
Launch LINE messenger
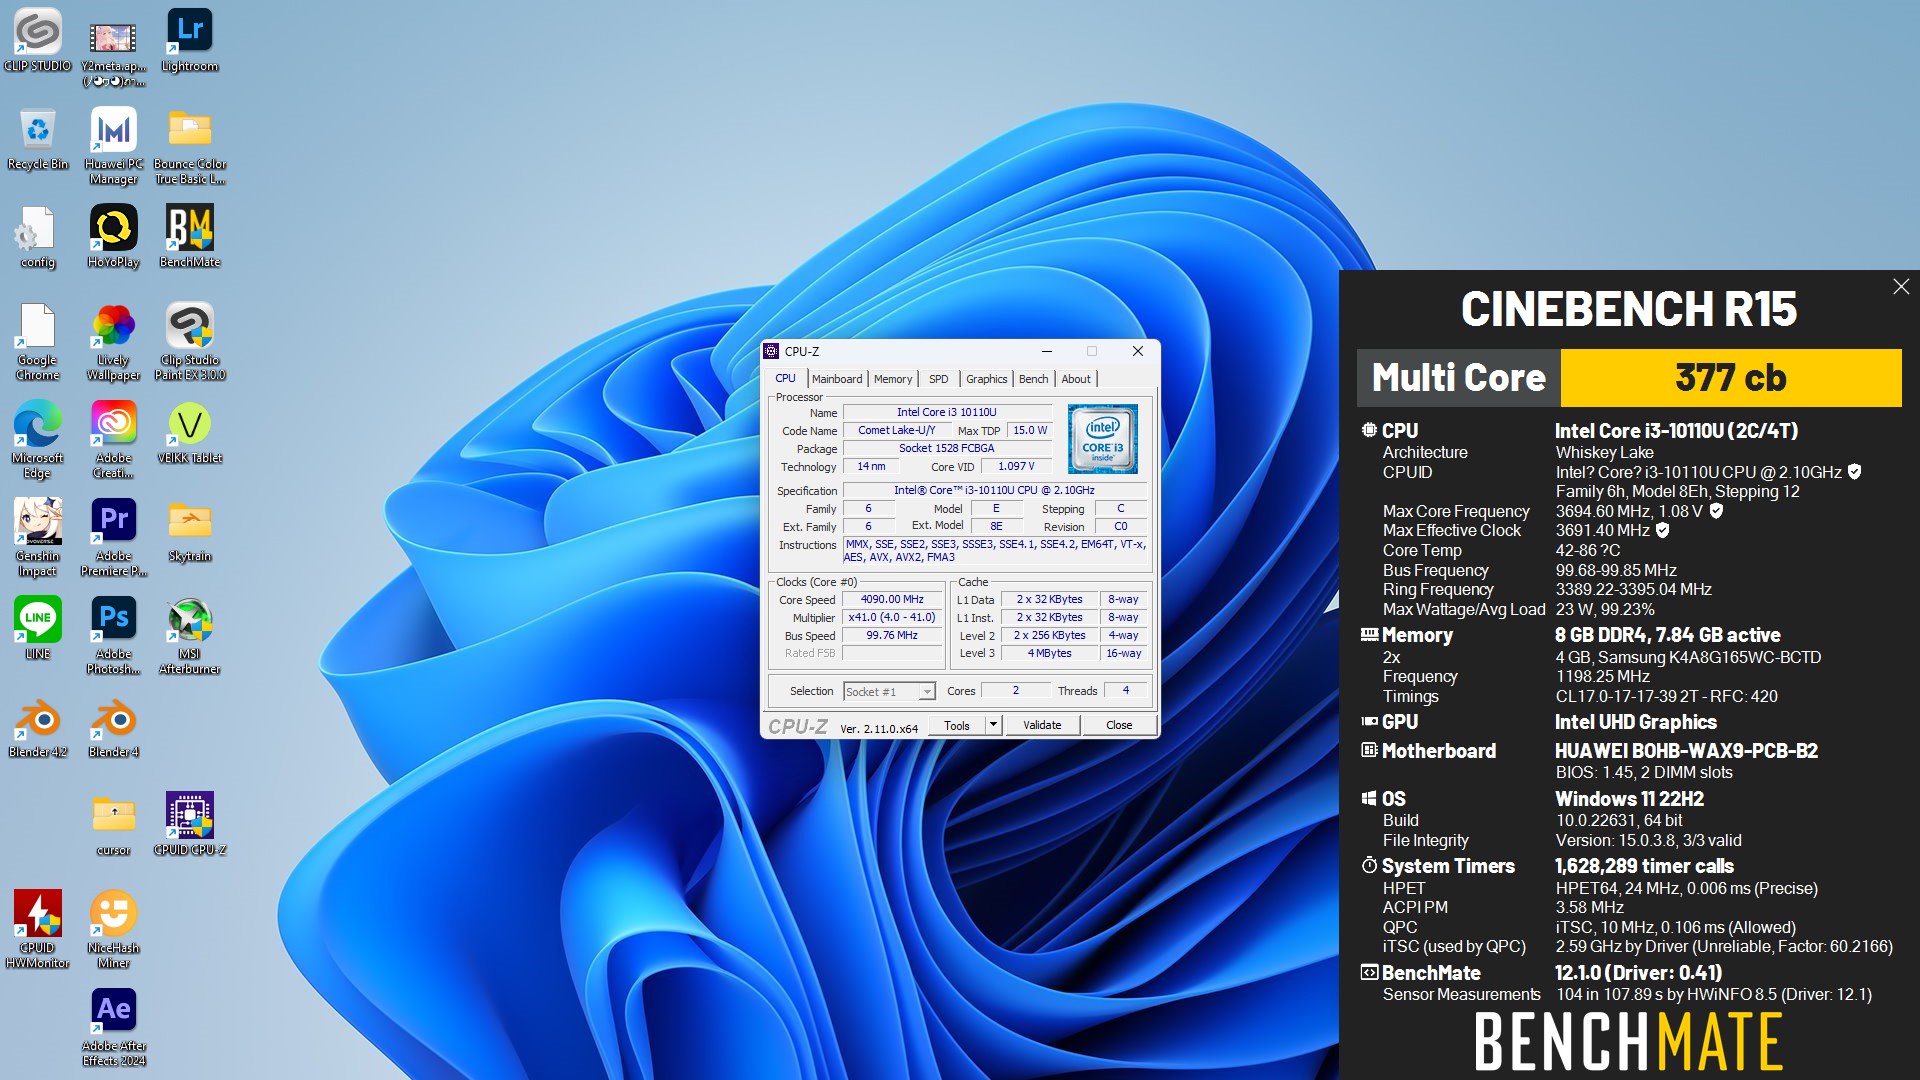pos(38,628)
